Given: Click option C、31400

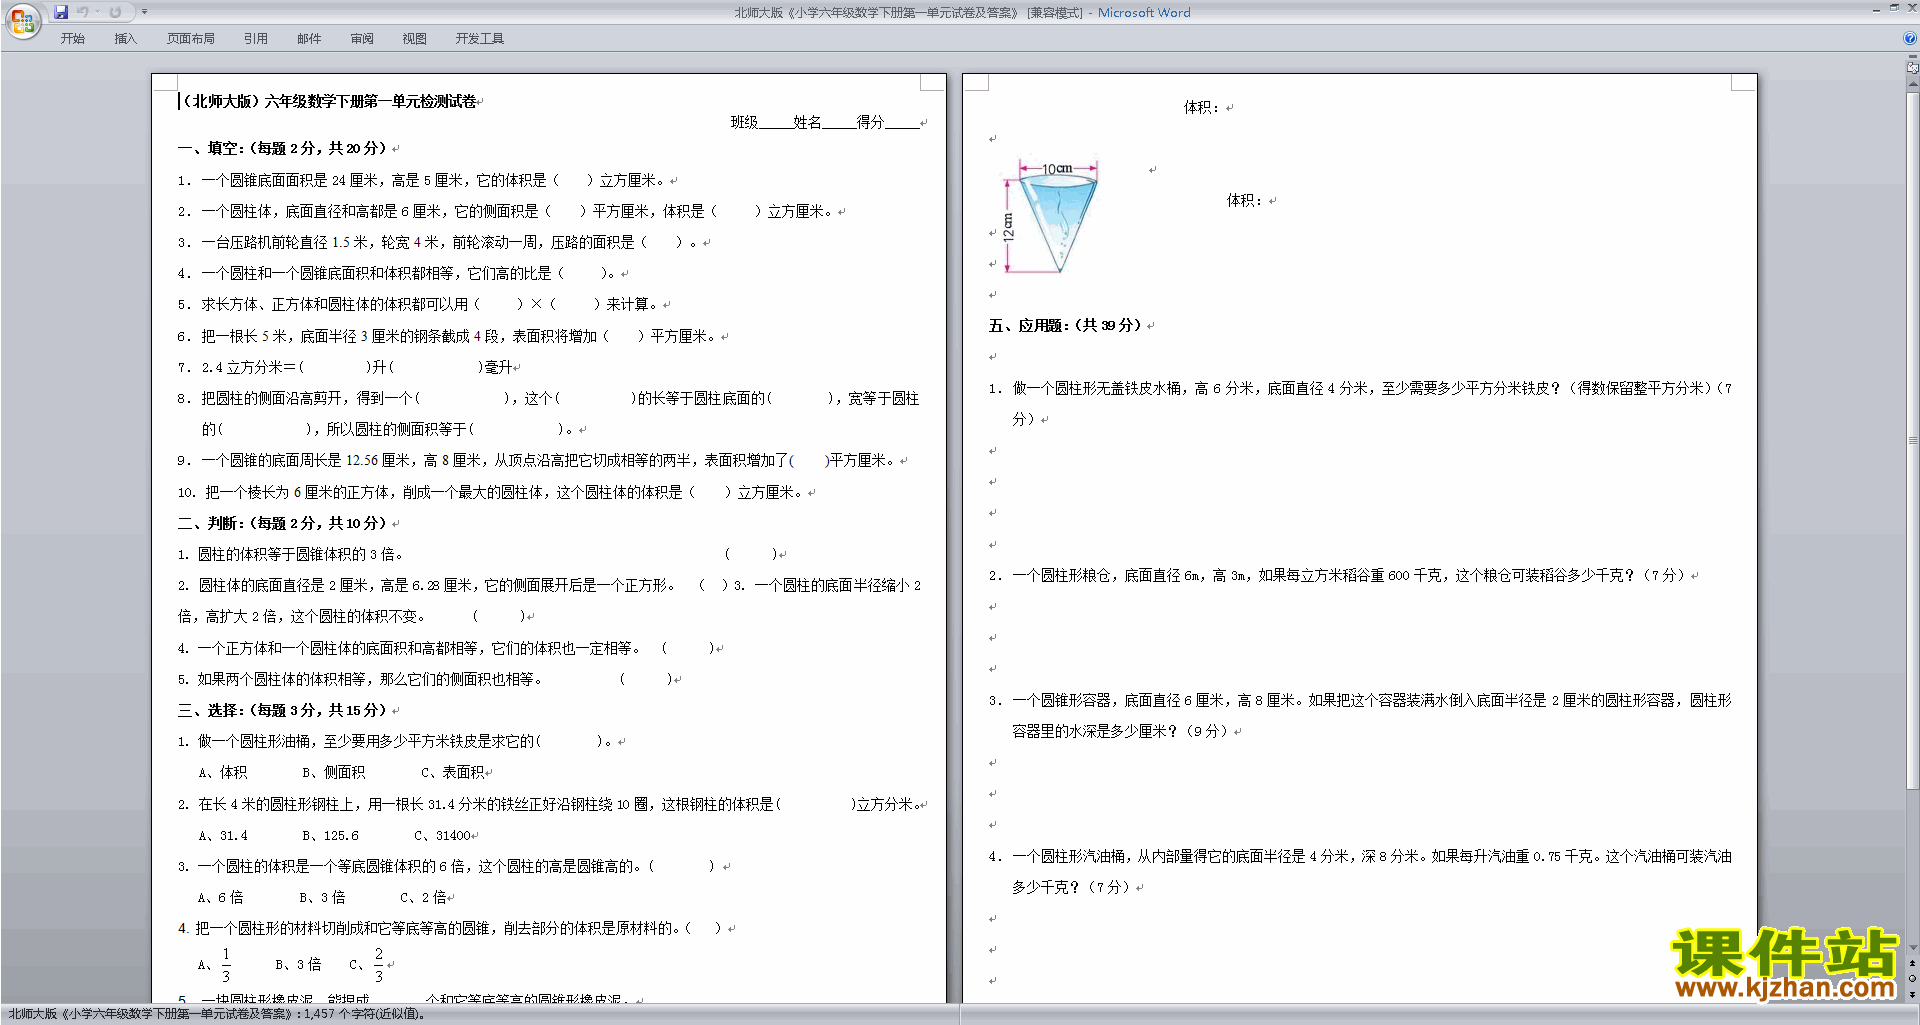Looking at the screenshot, I should (443, 836).
